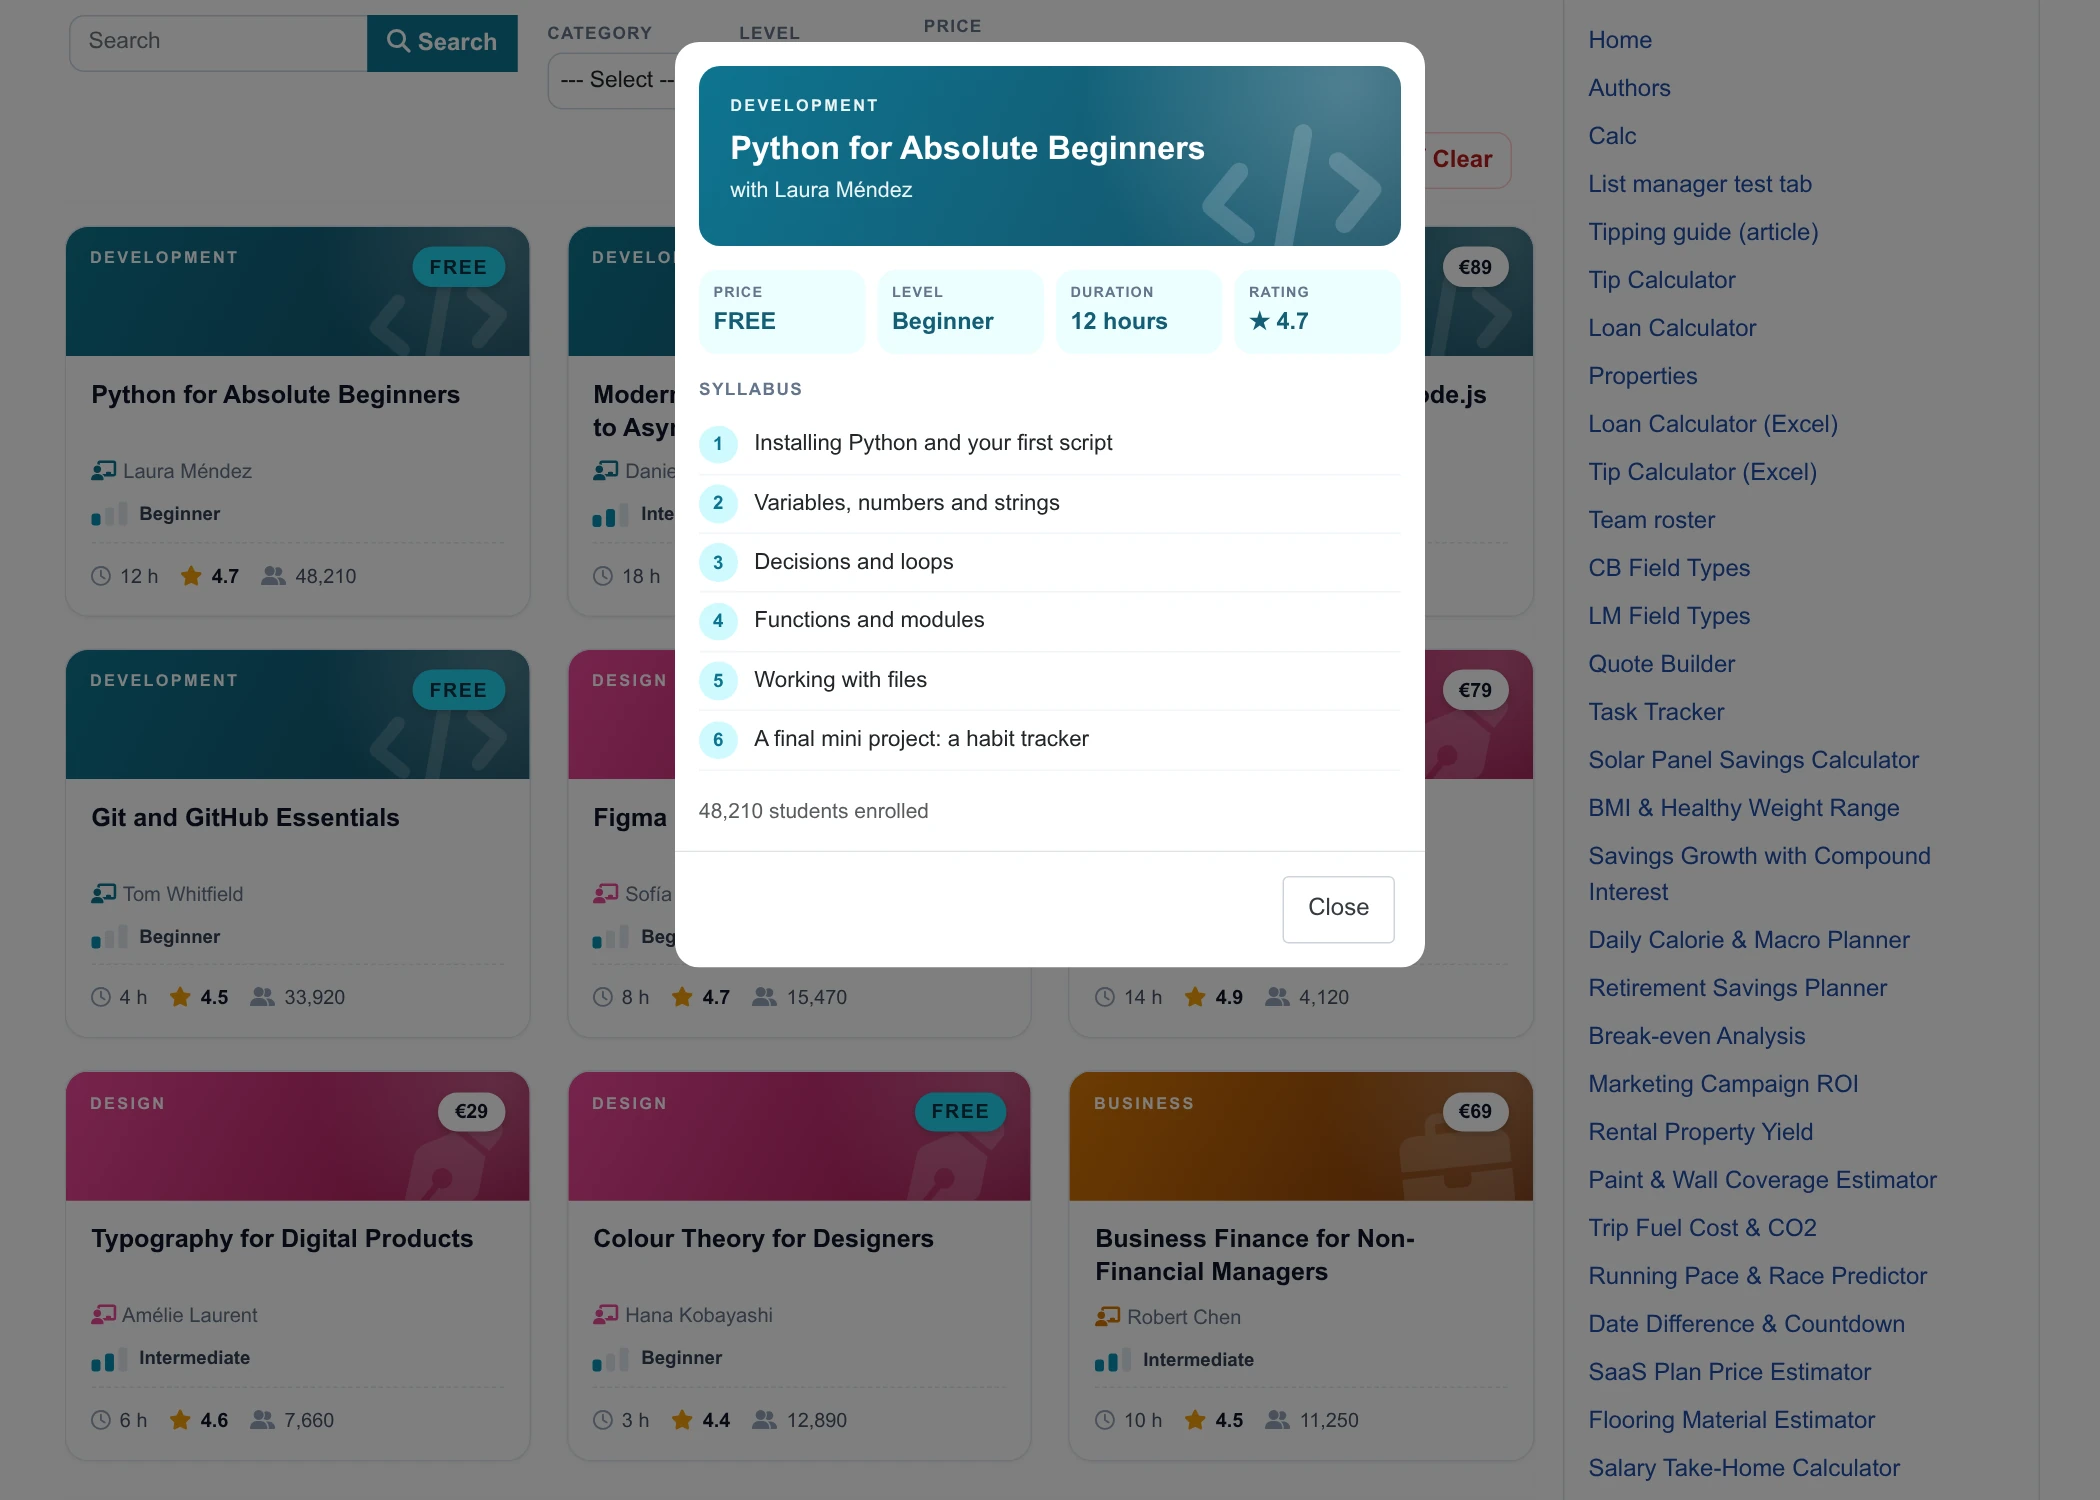Open Colour Theory for Designers course
Image resolution: width=2100 pixels, height=1500 pixels.
pos(799,1265)
